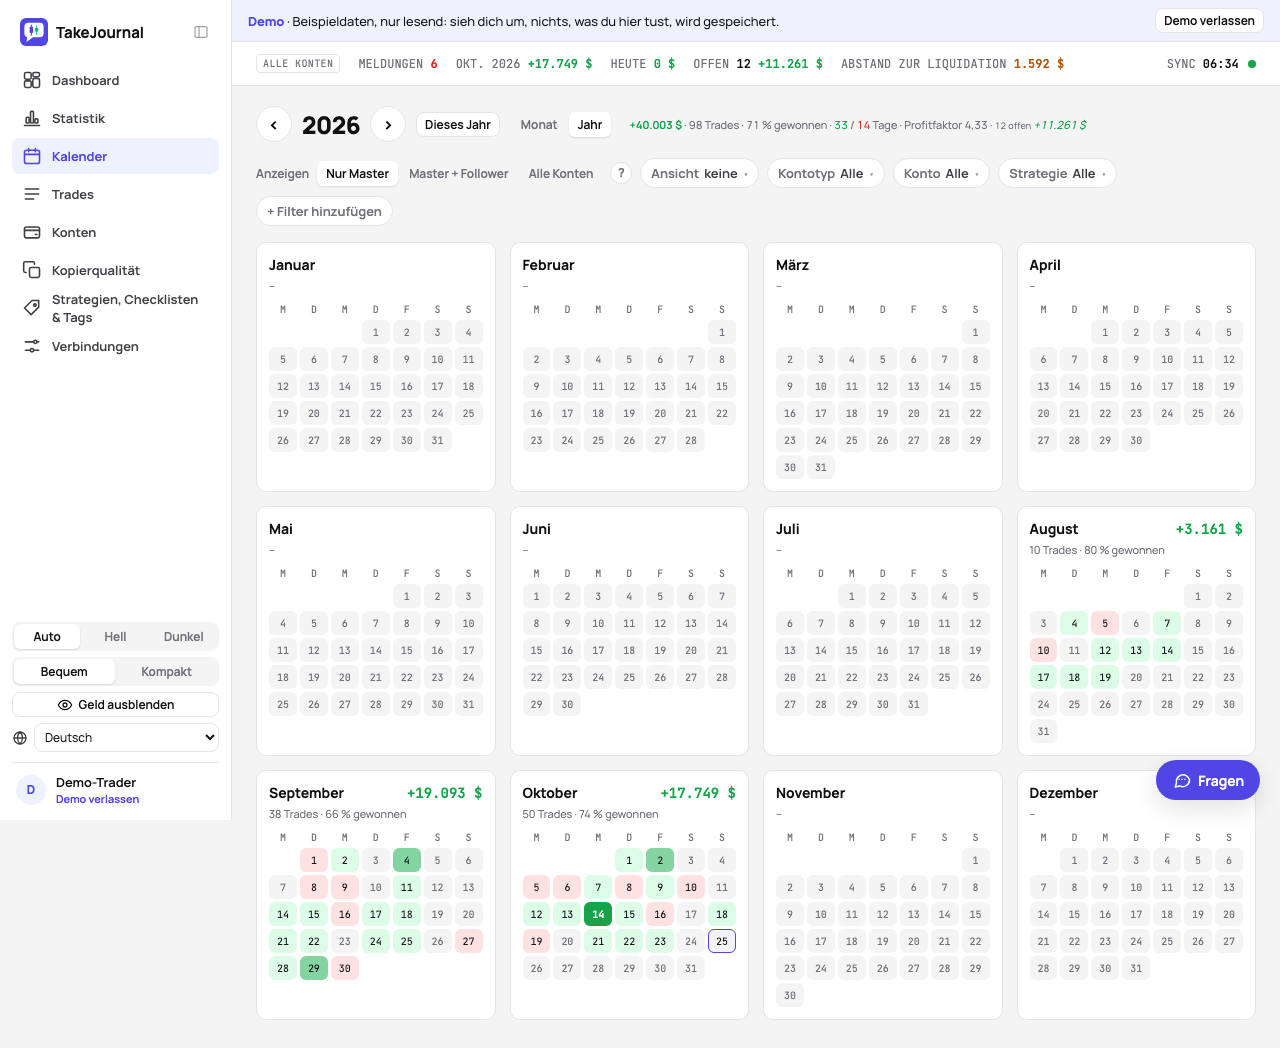Click Demo verlassen button at top
The width and height of the screenshot is (1280, 1048).
1209,21
